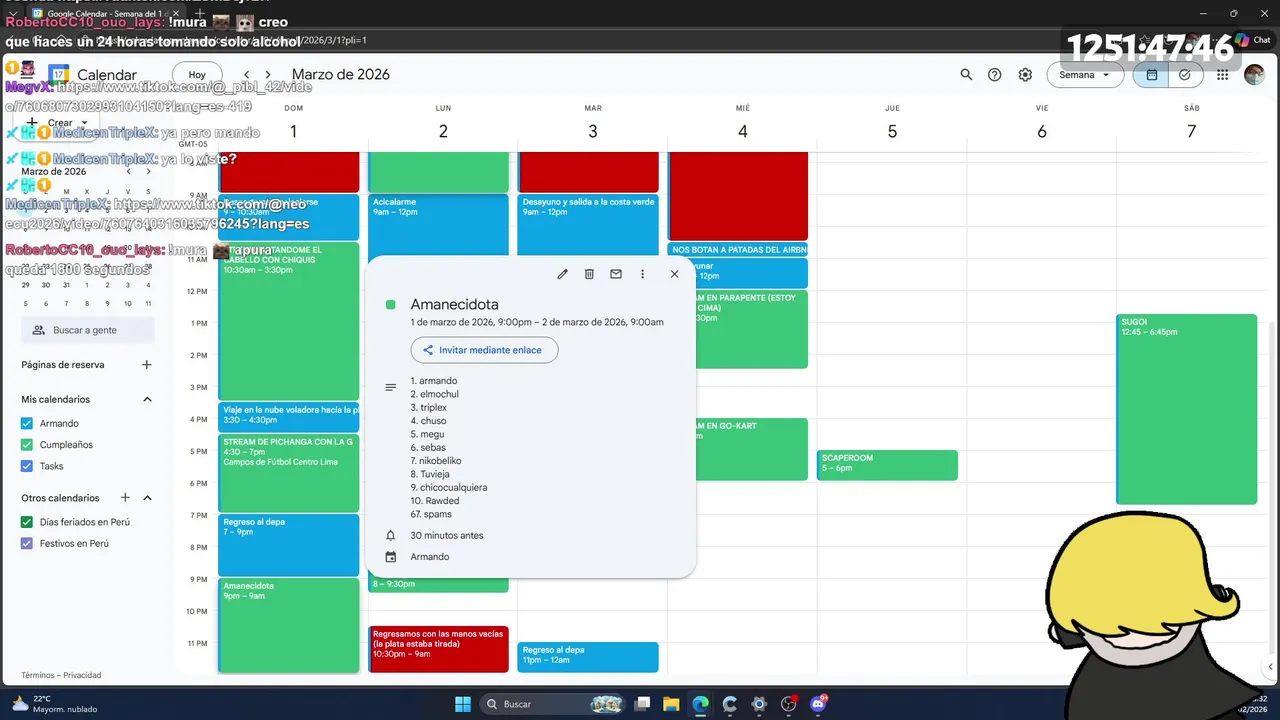
Task: Select day 2 in the week header
Action: [x=443, y=131]
